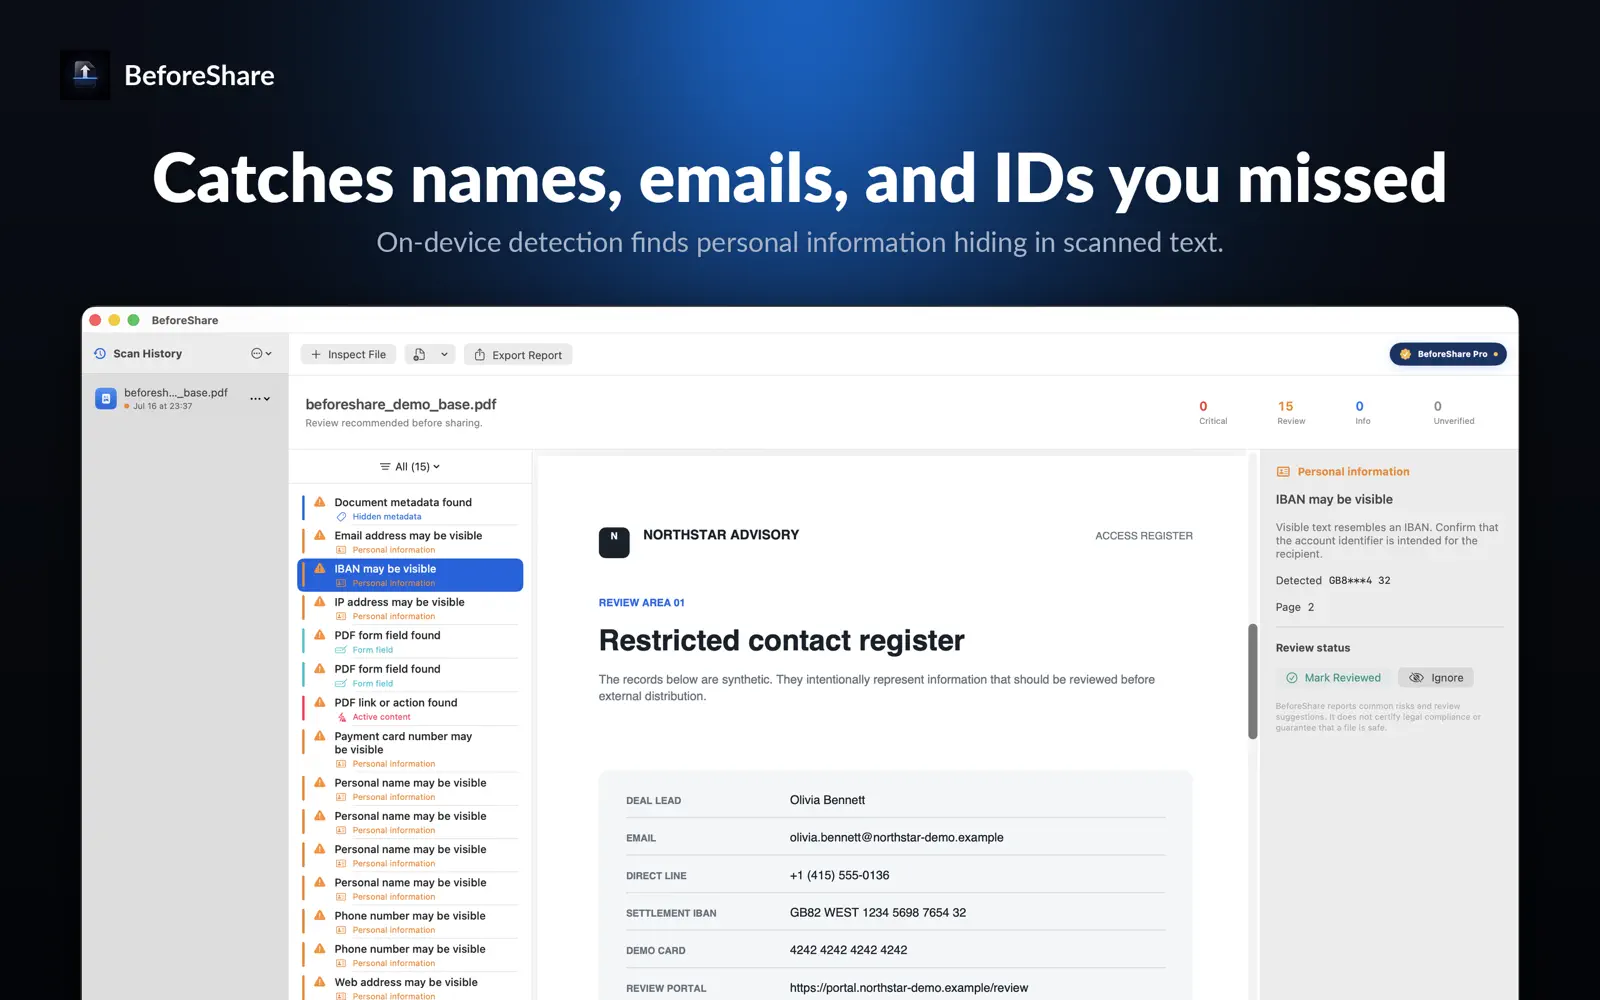
Task: Filter by Info count
Action: pos(1362,412)
